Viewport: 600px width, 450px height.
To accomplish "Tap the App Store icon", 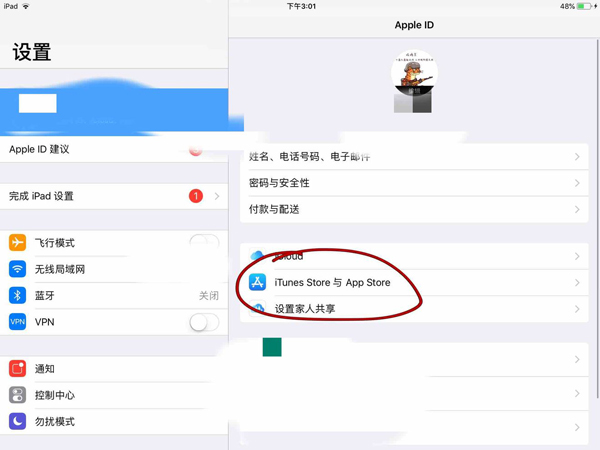I will [x=258, y=282].
